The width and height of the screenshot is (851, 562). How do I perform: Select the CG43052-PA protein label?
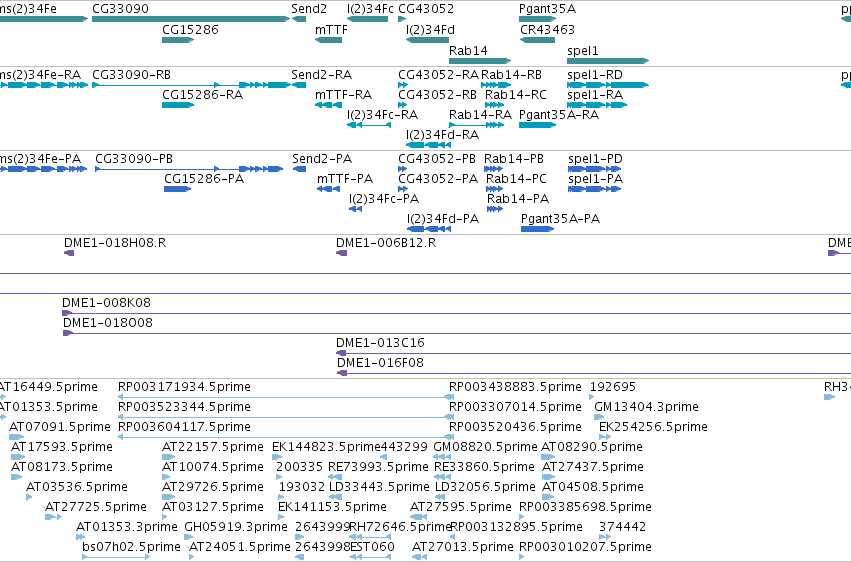438,178
